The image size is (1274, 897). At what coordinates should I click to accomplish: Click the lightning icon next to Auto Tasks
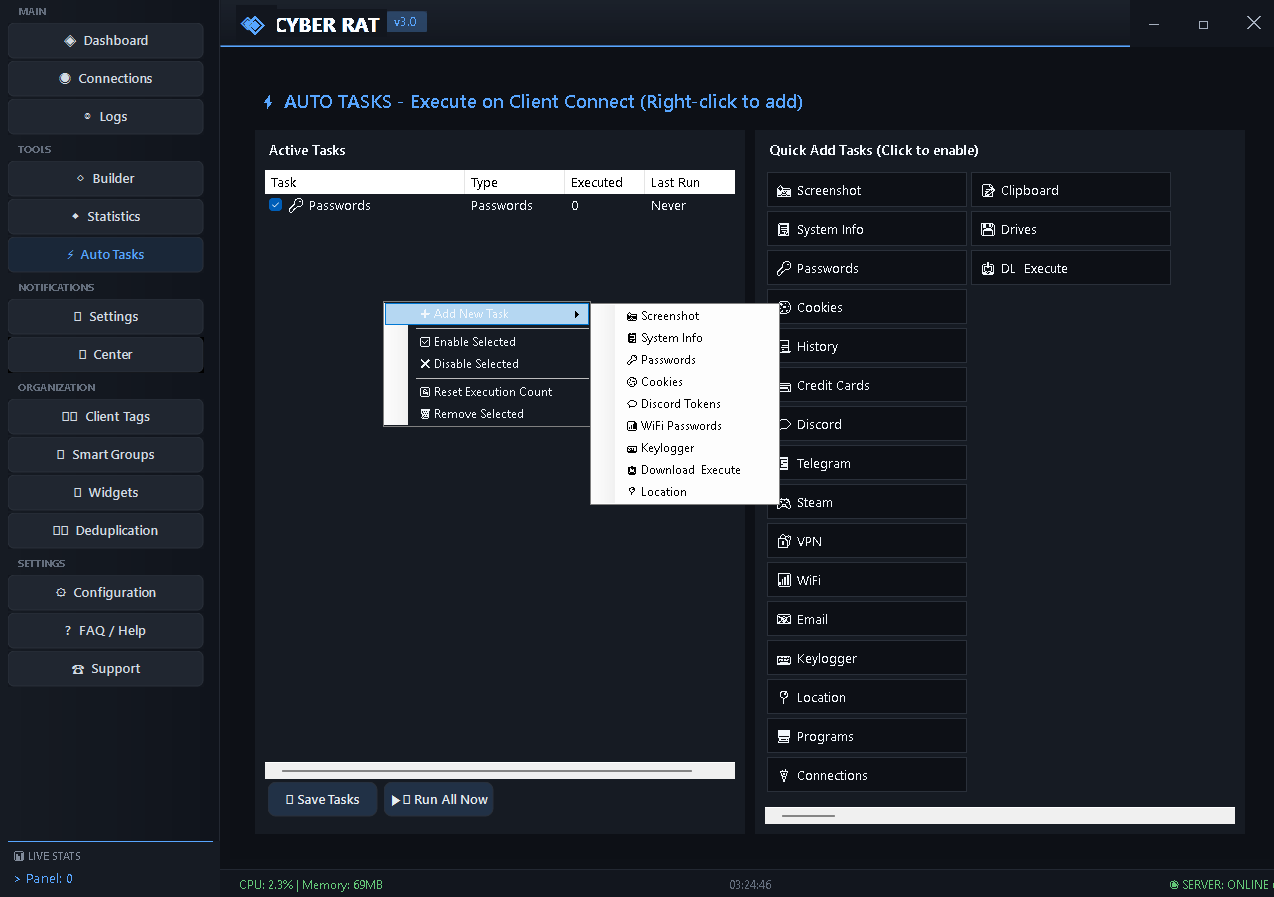click(70, 255)
